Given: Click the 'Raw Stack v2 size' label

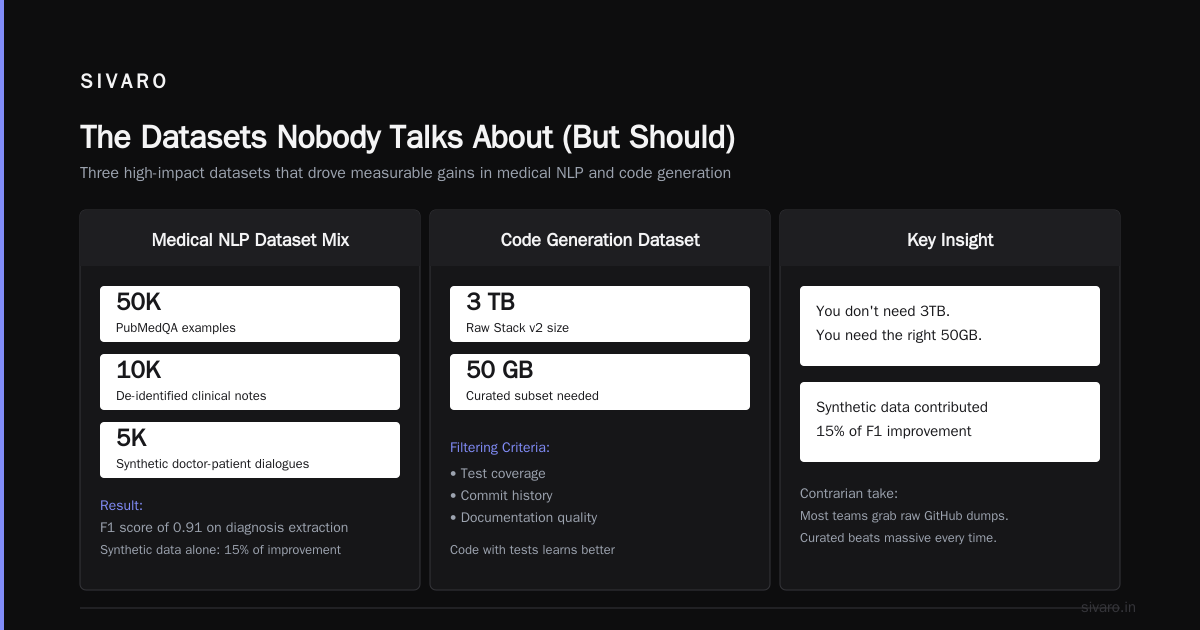Looking at the screenshot, I should (x=517, y=328).
